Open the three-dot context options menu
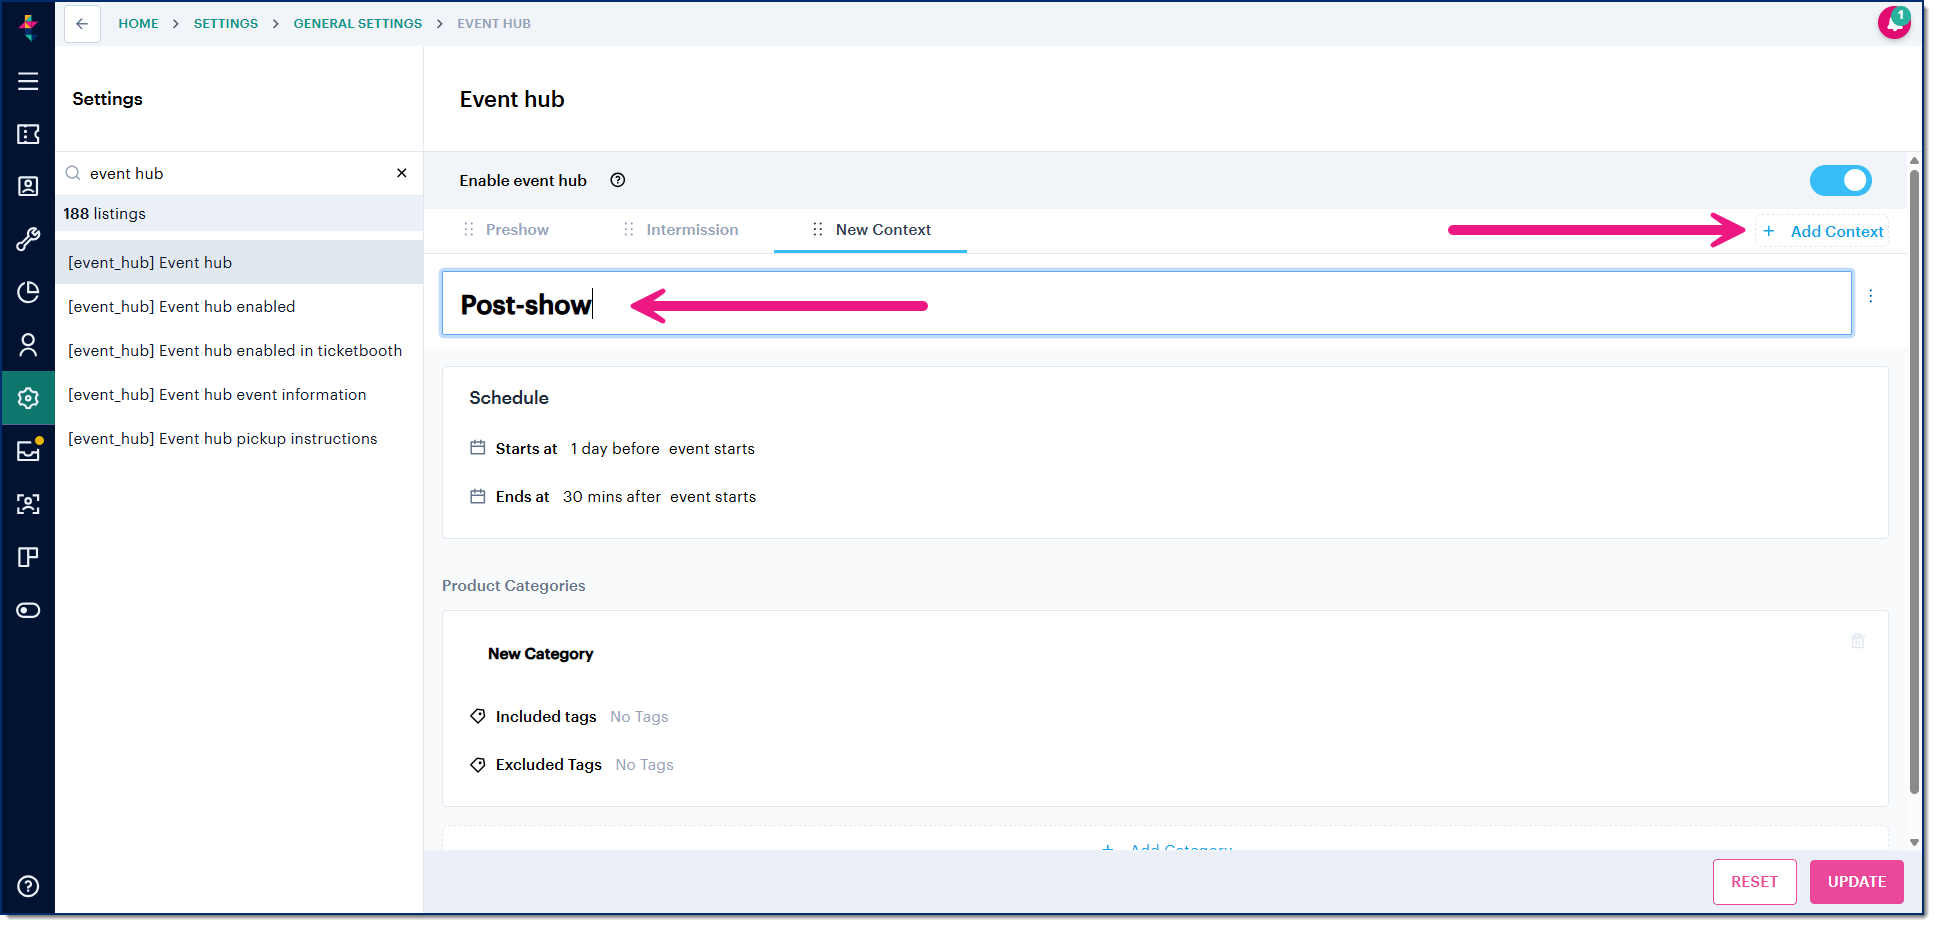Image resolution: width=1934 pixels, height=925 pixels. [x=1871, y=296]
